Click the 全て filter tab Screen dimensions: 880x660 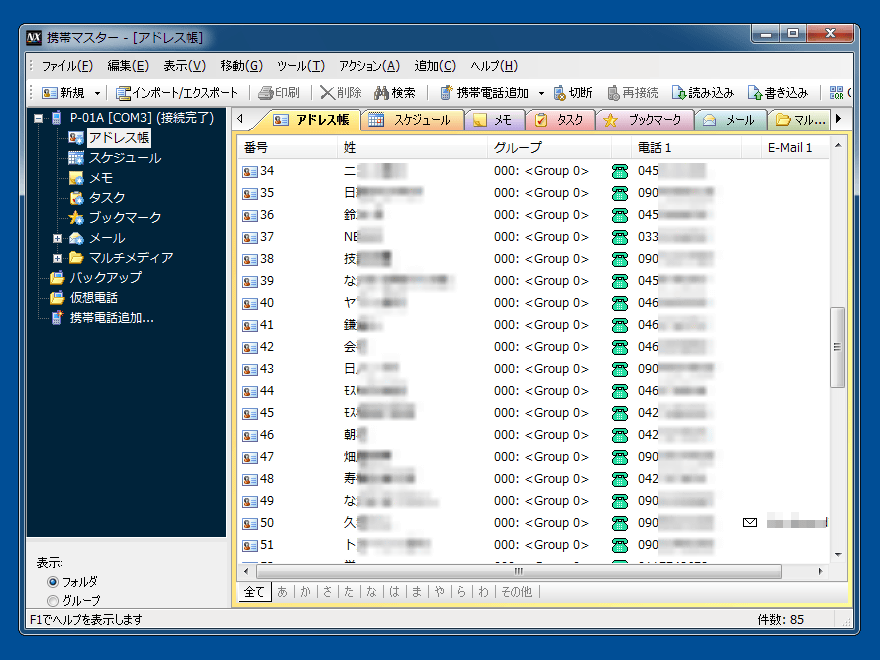[x=254, y=592]
